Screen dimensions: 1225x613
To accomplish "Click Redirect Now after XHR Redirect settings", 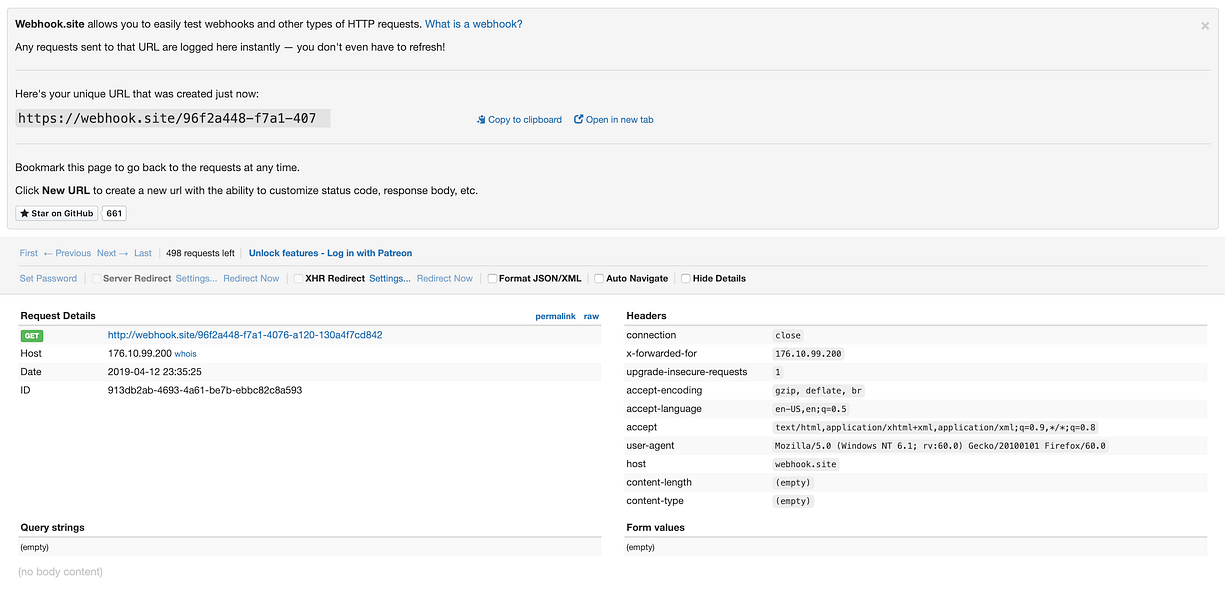I will (x=445, y=279).
